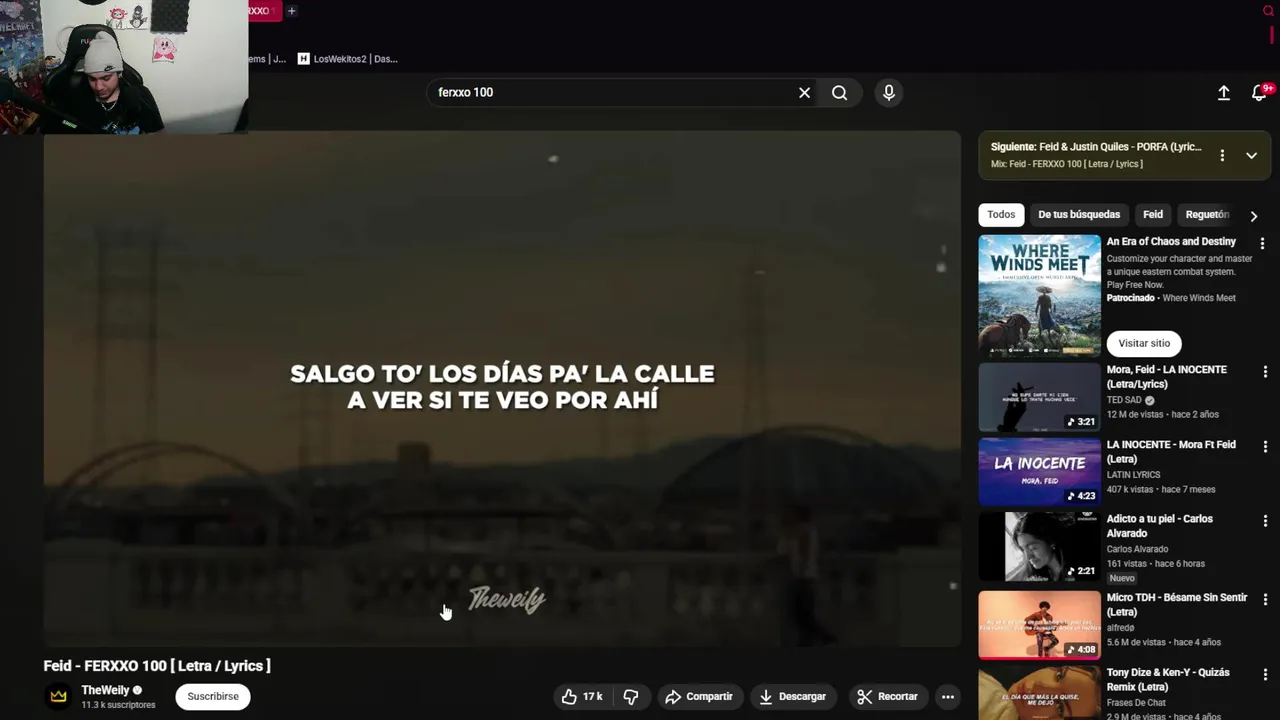Open Tony Dize Quizás Remix title
Screen dimensions: 1280x720
coord(1168,679)
